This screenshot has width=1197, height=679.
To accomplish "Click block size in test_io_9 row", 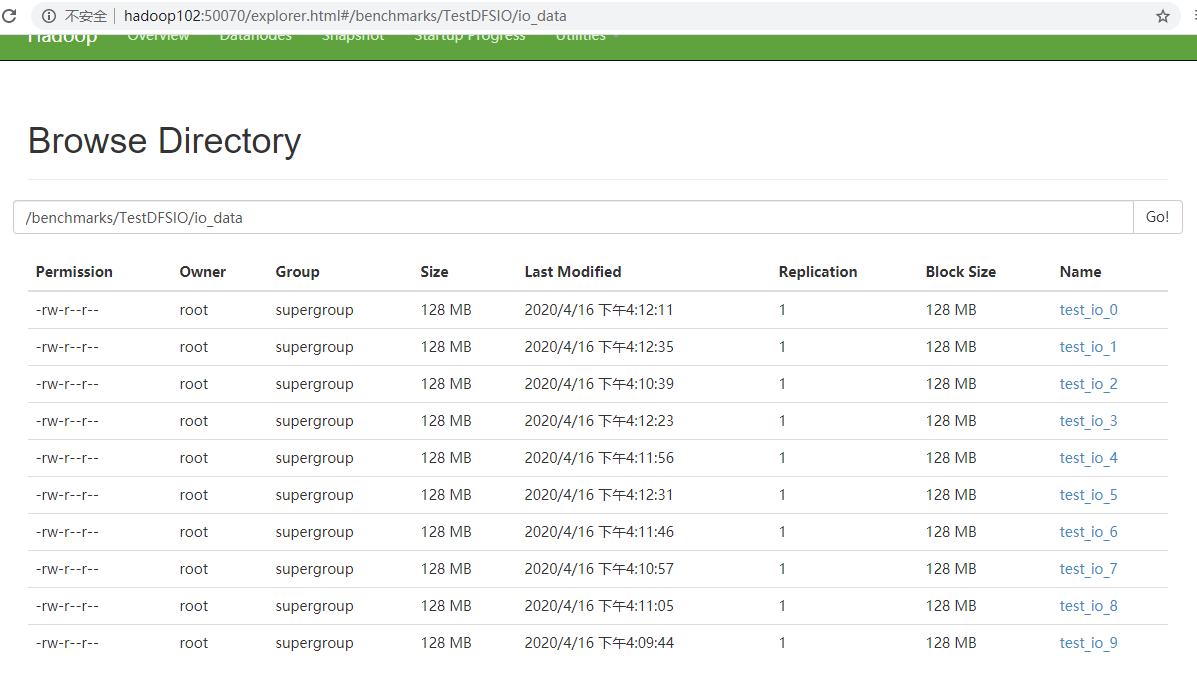I will [x=951, y=643].
